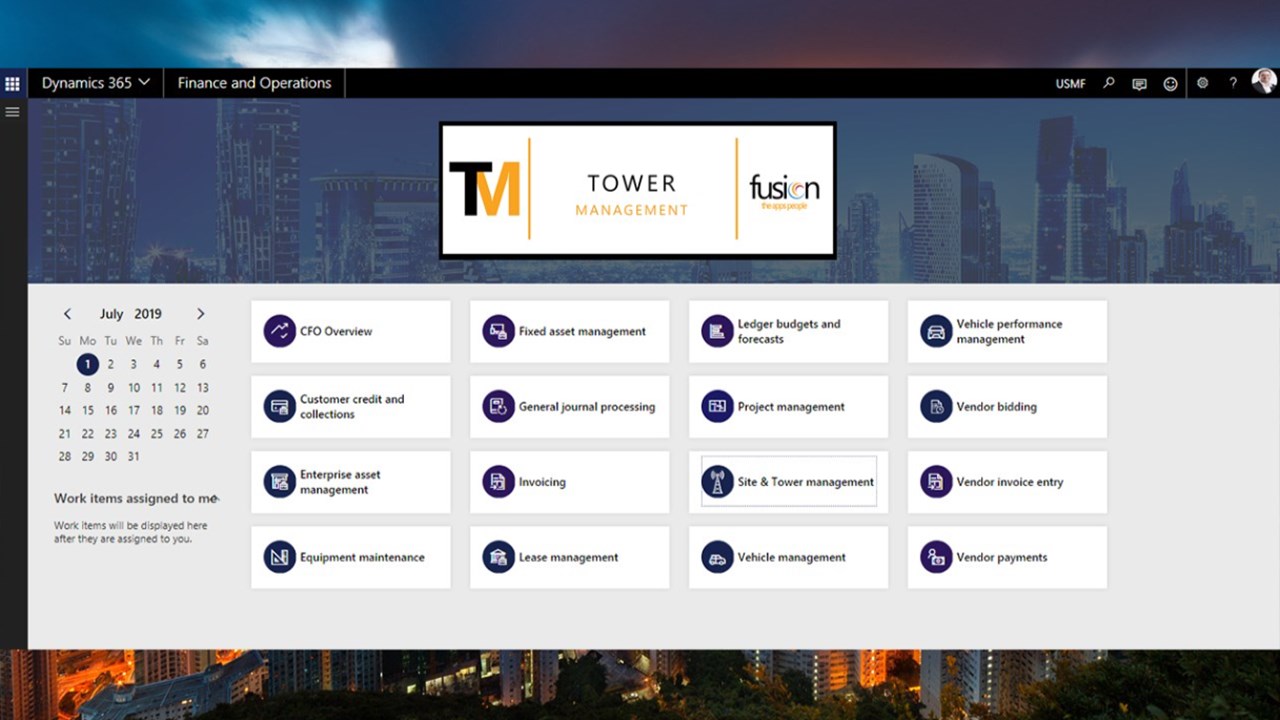This screenshot has width=1280, height=720.
Task: Go to previous month in calendar
Action: (67, 314)
